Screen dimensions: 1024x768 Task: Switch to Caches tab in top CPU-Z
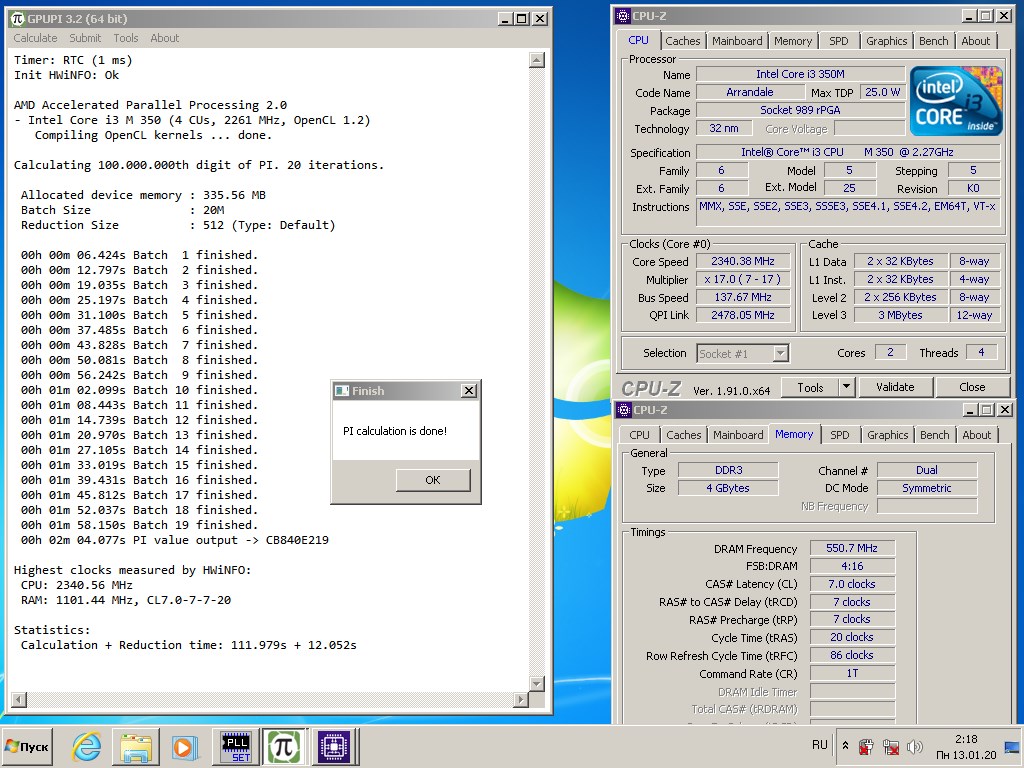(682, 40)
